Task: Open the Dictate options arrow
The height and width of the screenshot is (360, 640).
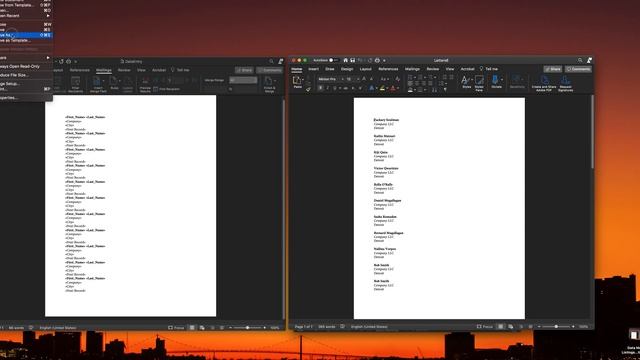Action: tap(502, 80)
